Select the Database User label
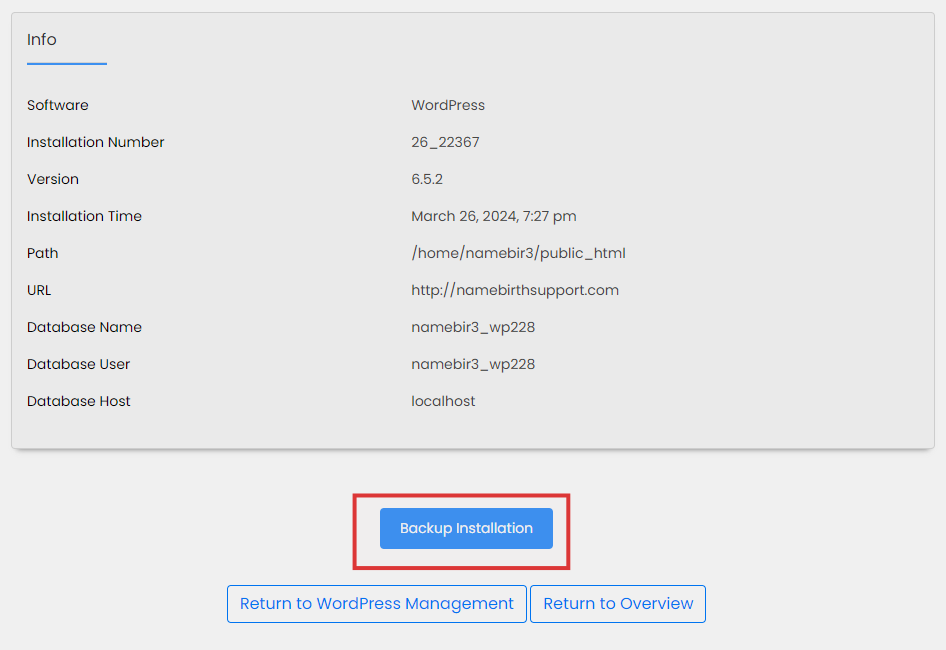This screenshot has height=650, width=946. tap(78, 364)
